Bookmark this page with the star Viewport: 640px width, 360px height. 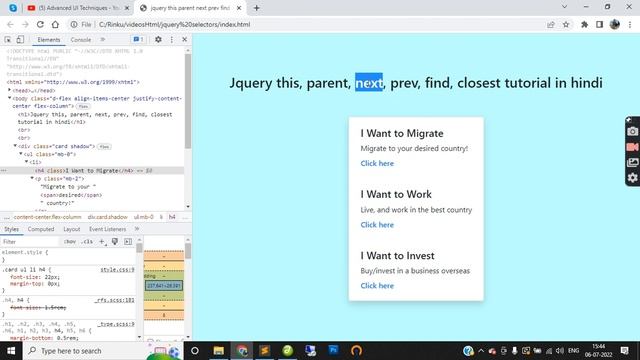click(566, 24)
